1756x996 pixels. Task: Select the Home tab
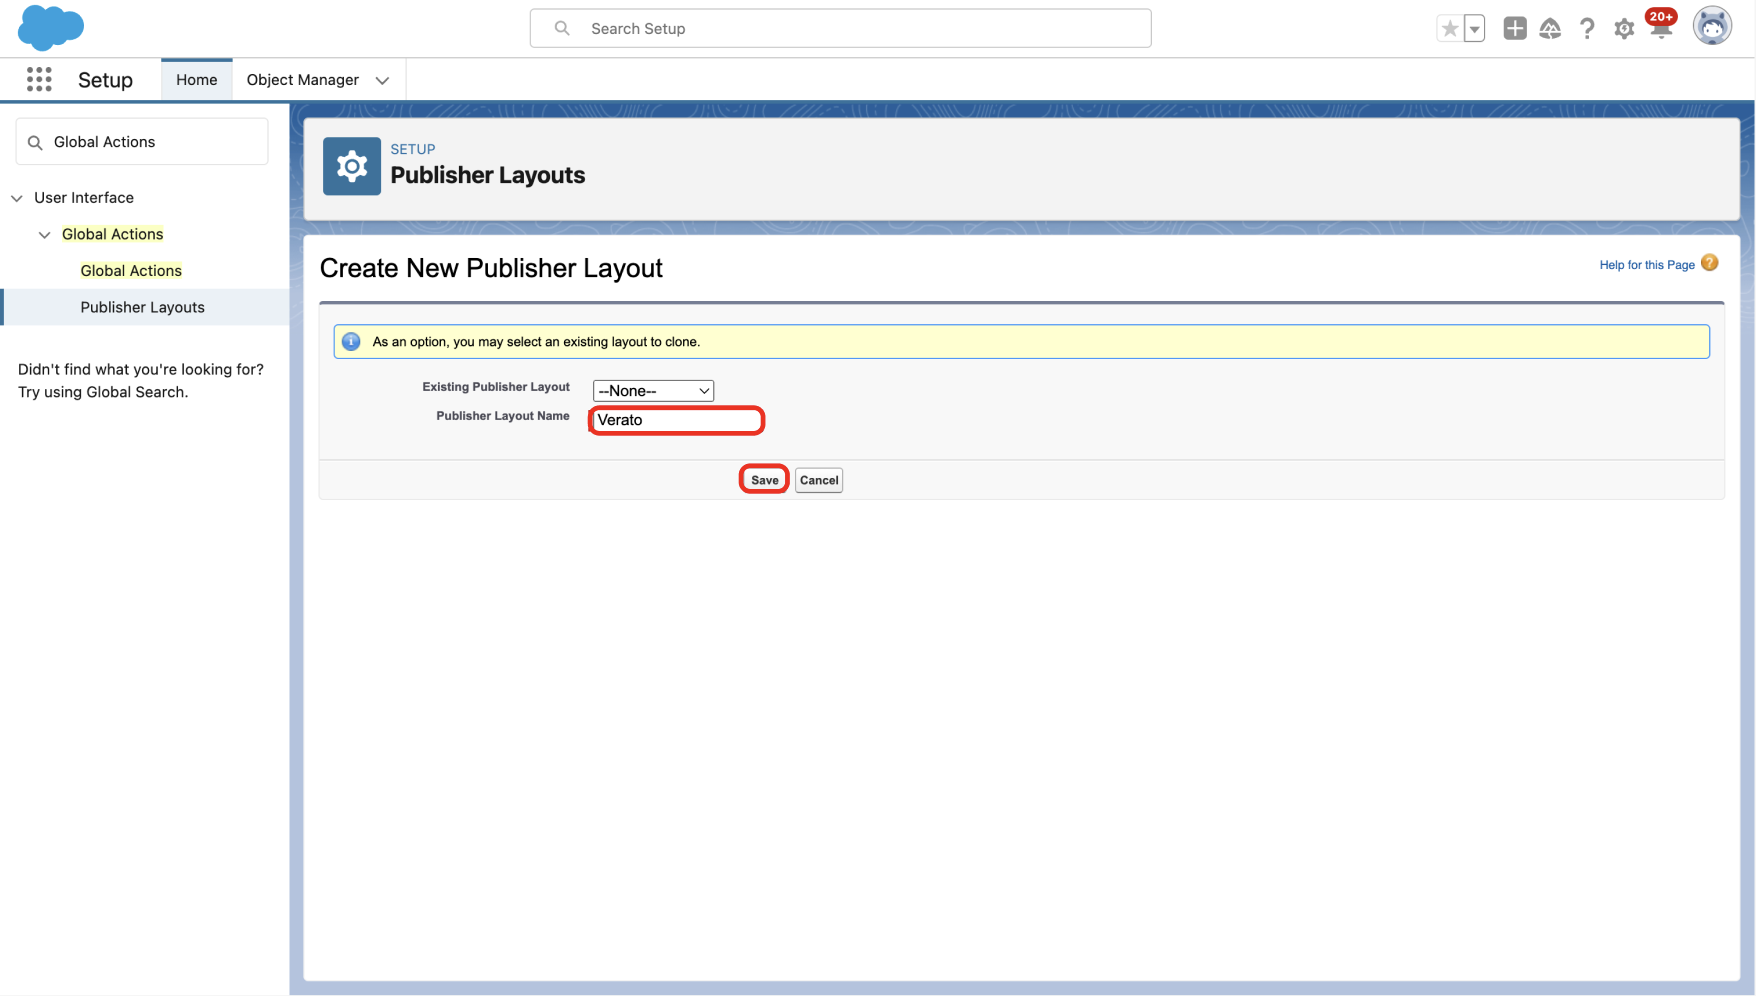[x=197, y=80]
